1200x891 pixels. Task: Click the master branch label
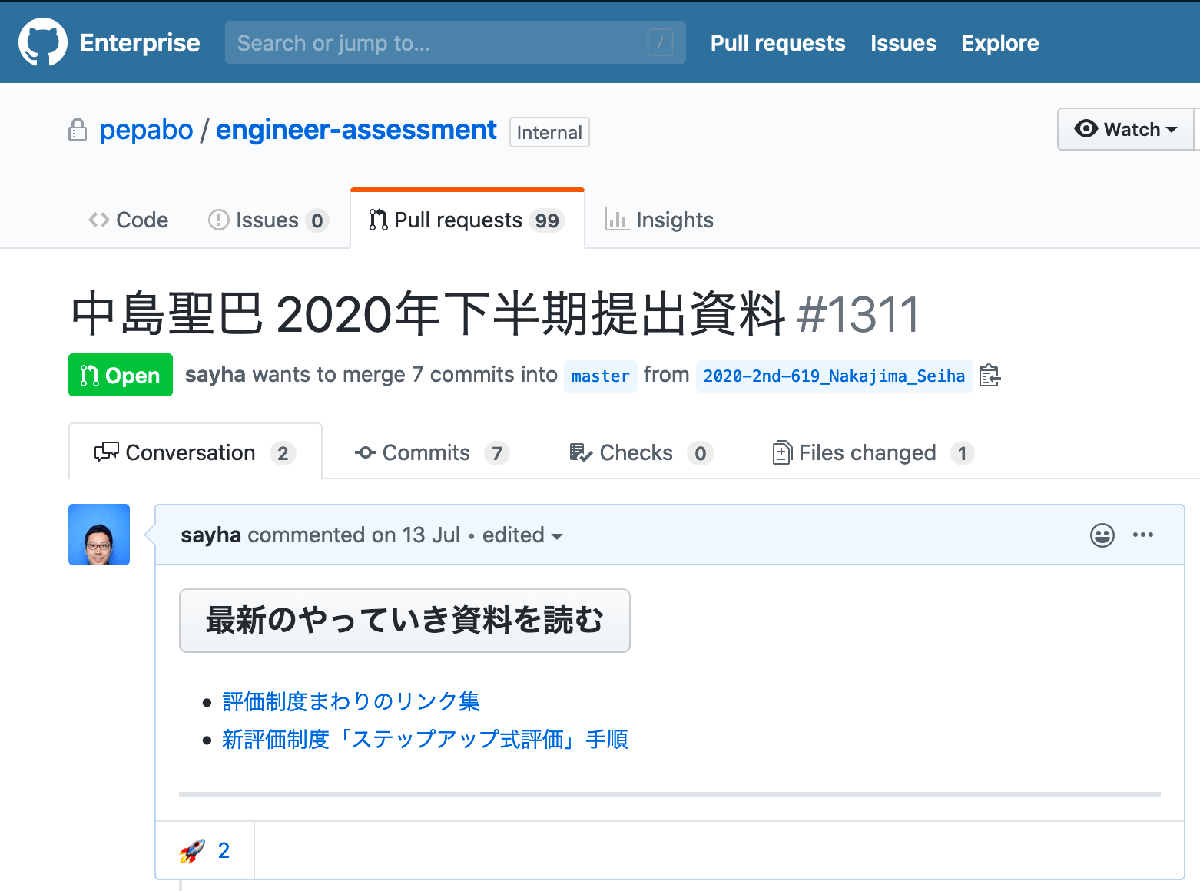(x=600, y=376)
